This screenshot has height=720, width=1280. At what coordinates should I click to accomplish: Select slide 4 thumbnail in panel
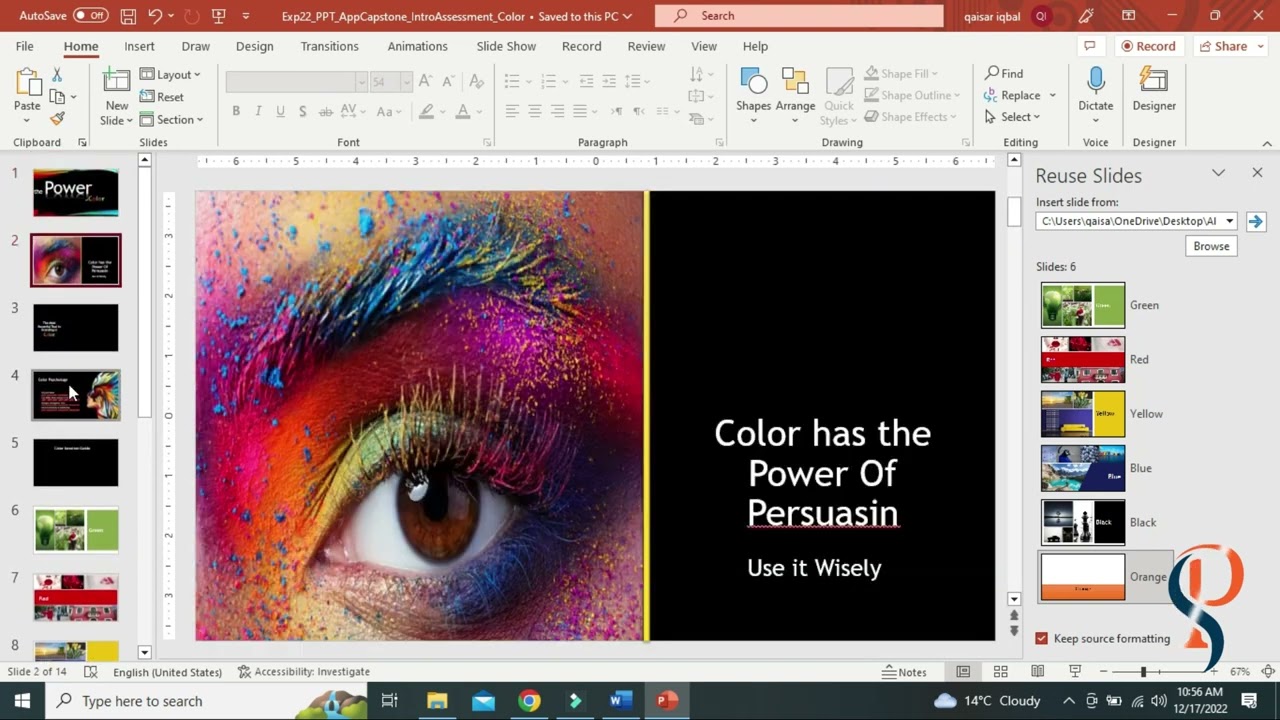[x=76, y=395]
